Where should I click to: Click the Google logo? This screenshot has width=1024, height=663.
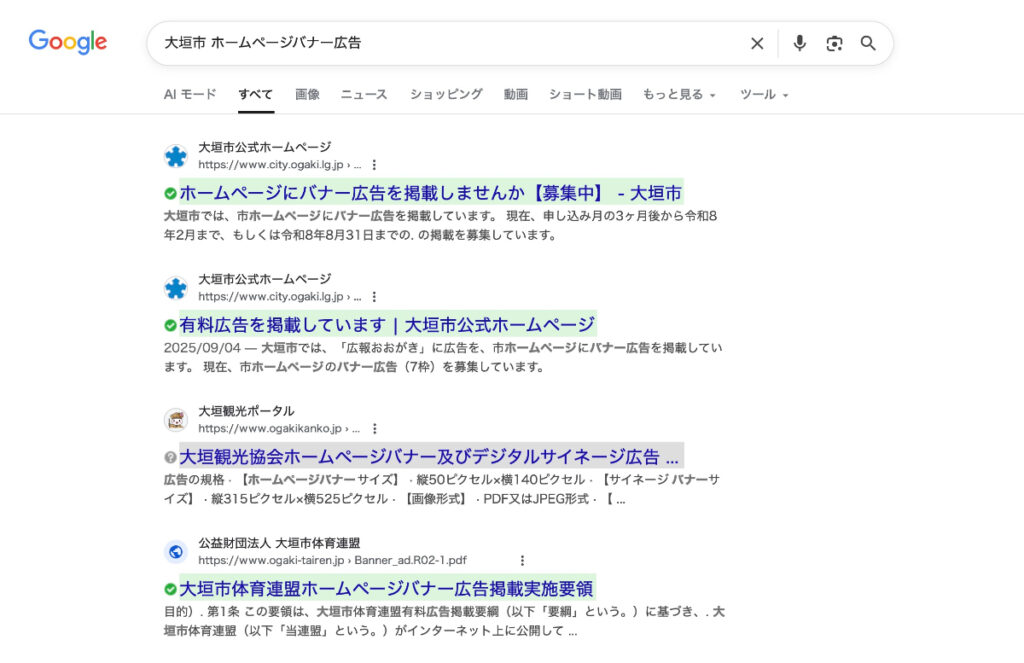[x=68, y=42]
